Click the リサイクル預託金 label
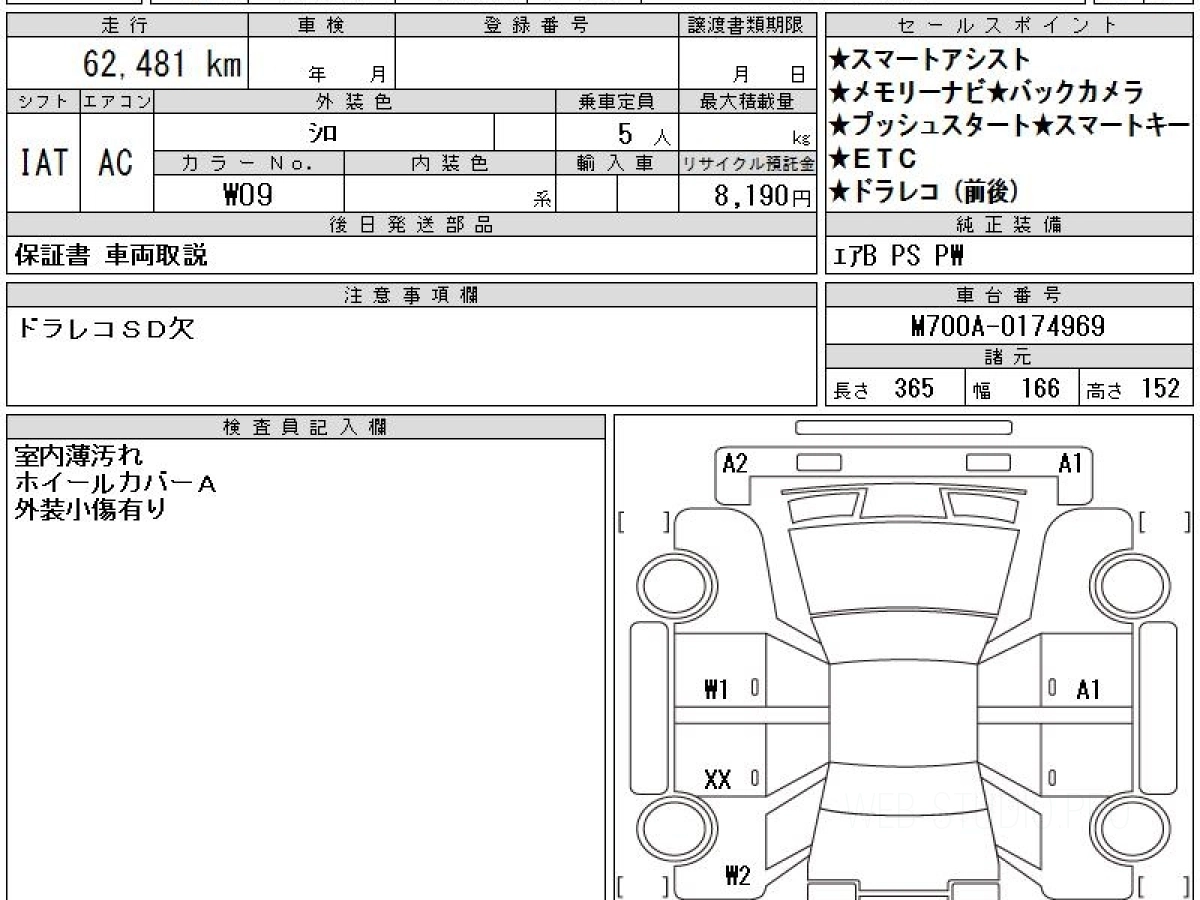1200x900 pixels. tap(747, 164)
